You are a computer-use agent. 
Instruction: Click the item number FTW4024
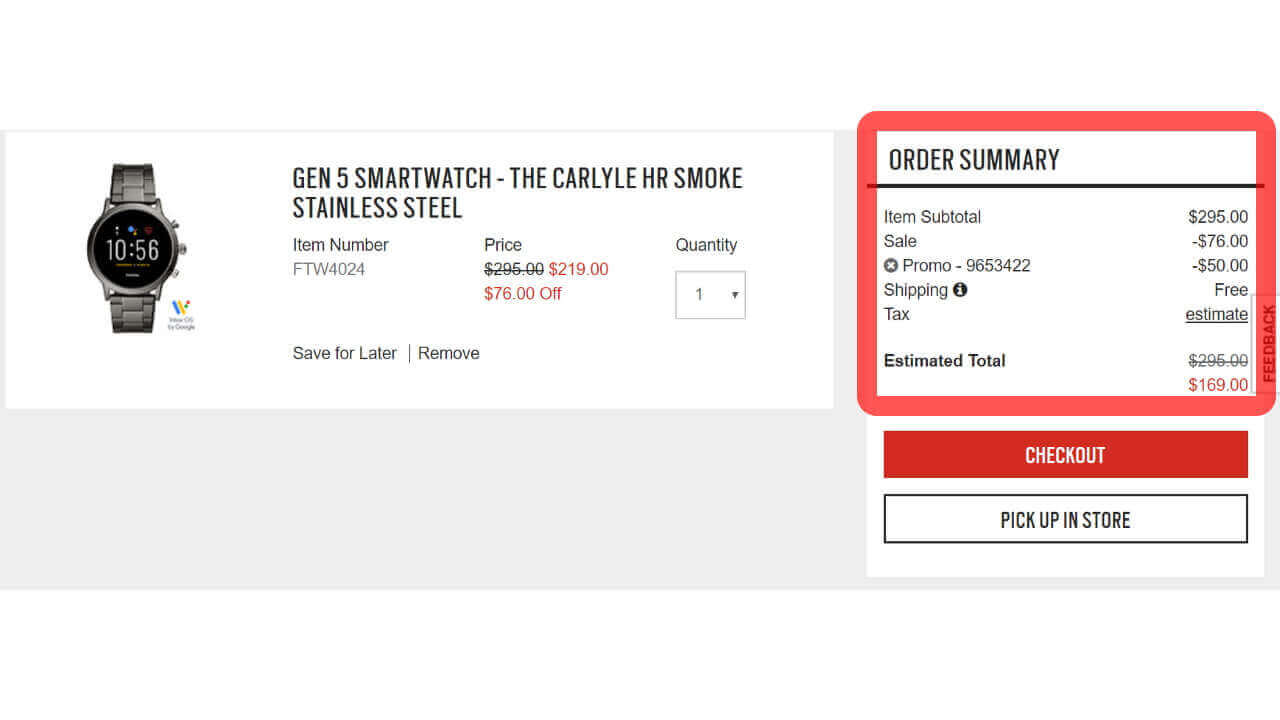[x=329, y=269]
